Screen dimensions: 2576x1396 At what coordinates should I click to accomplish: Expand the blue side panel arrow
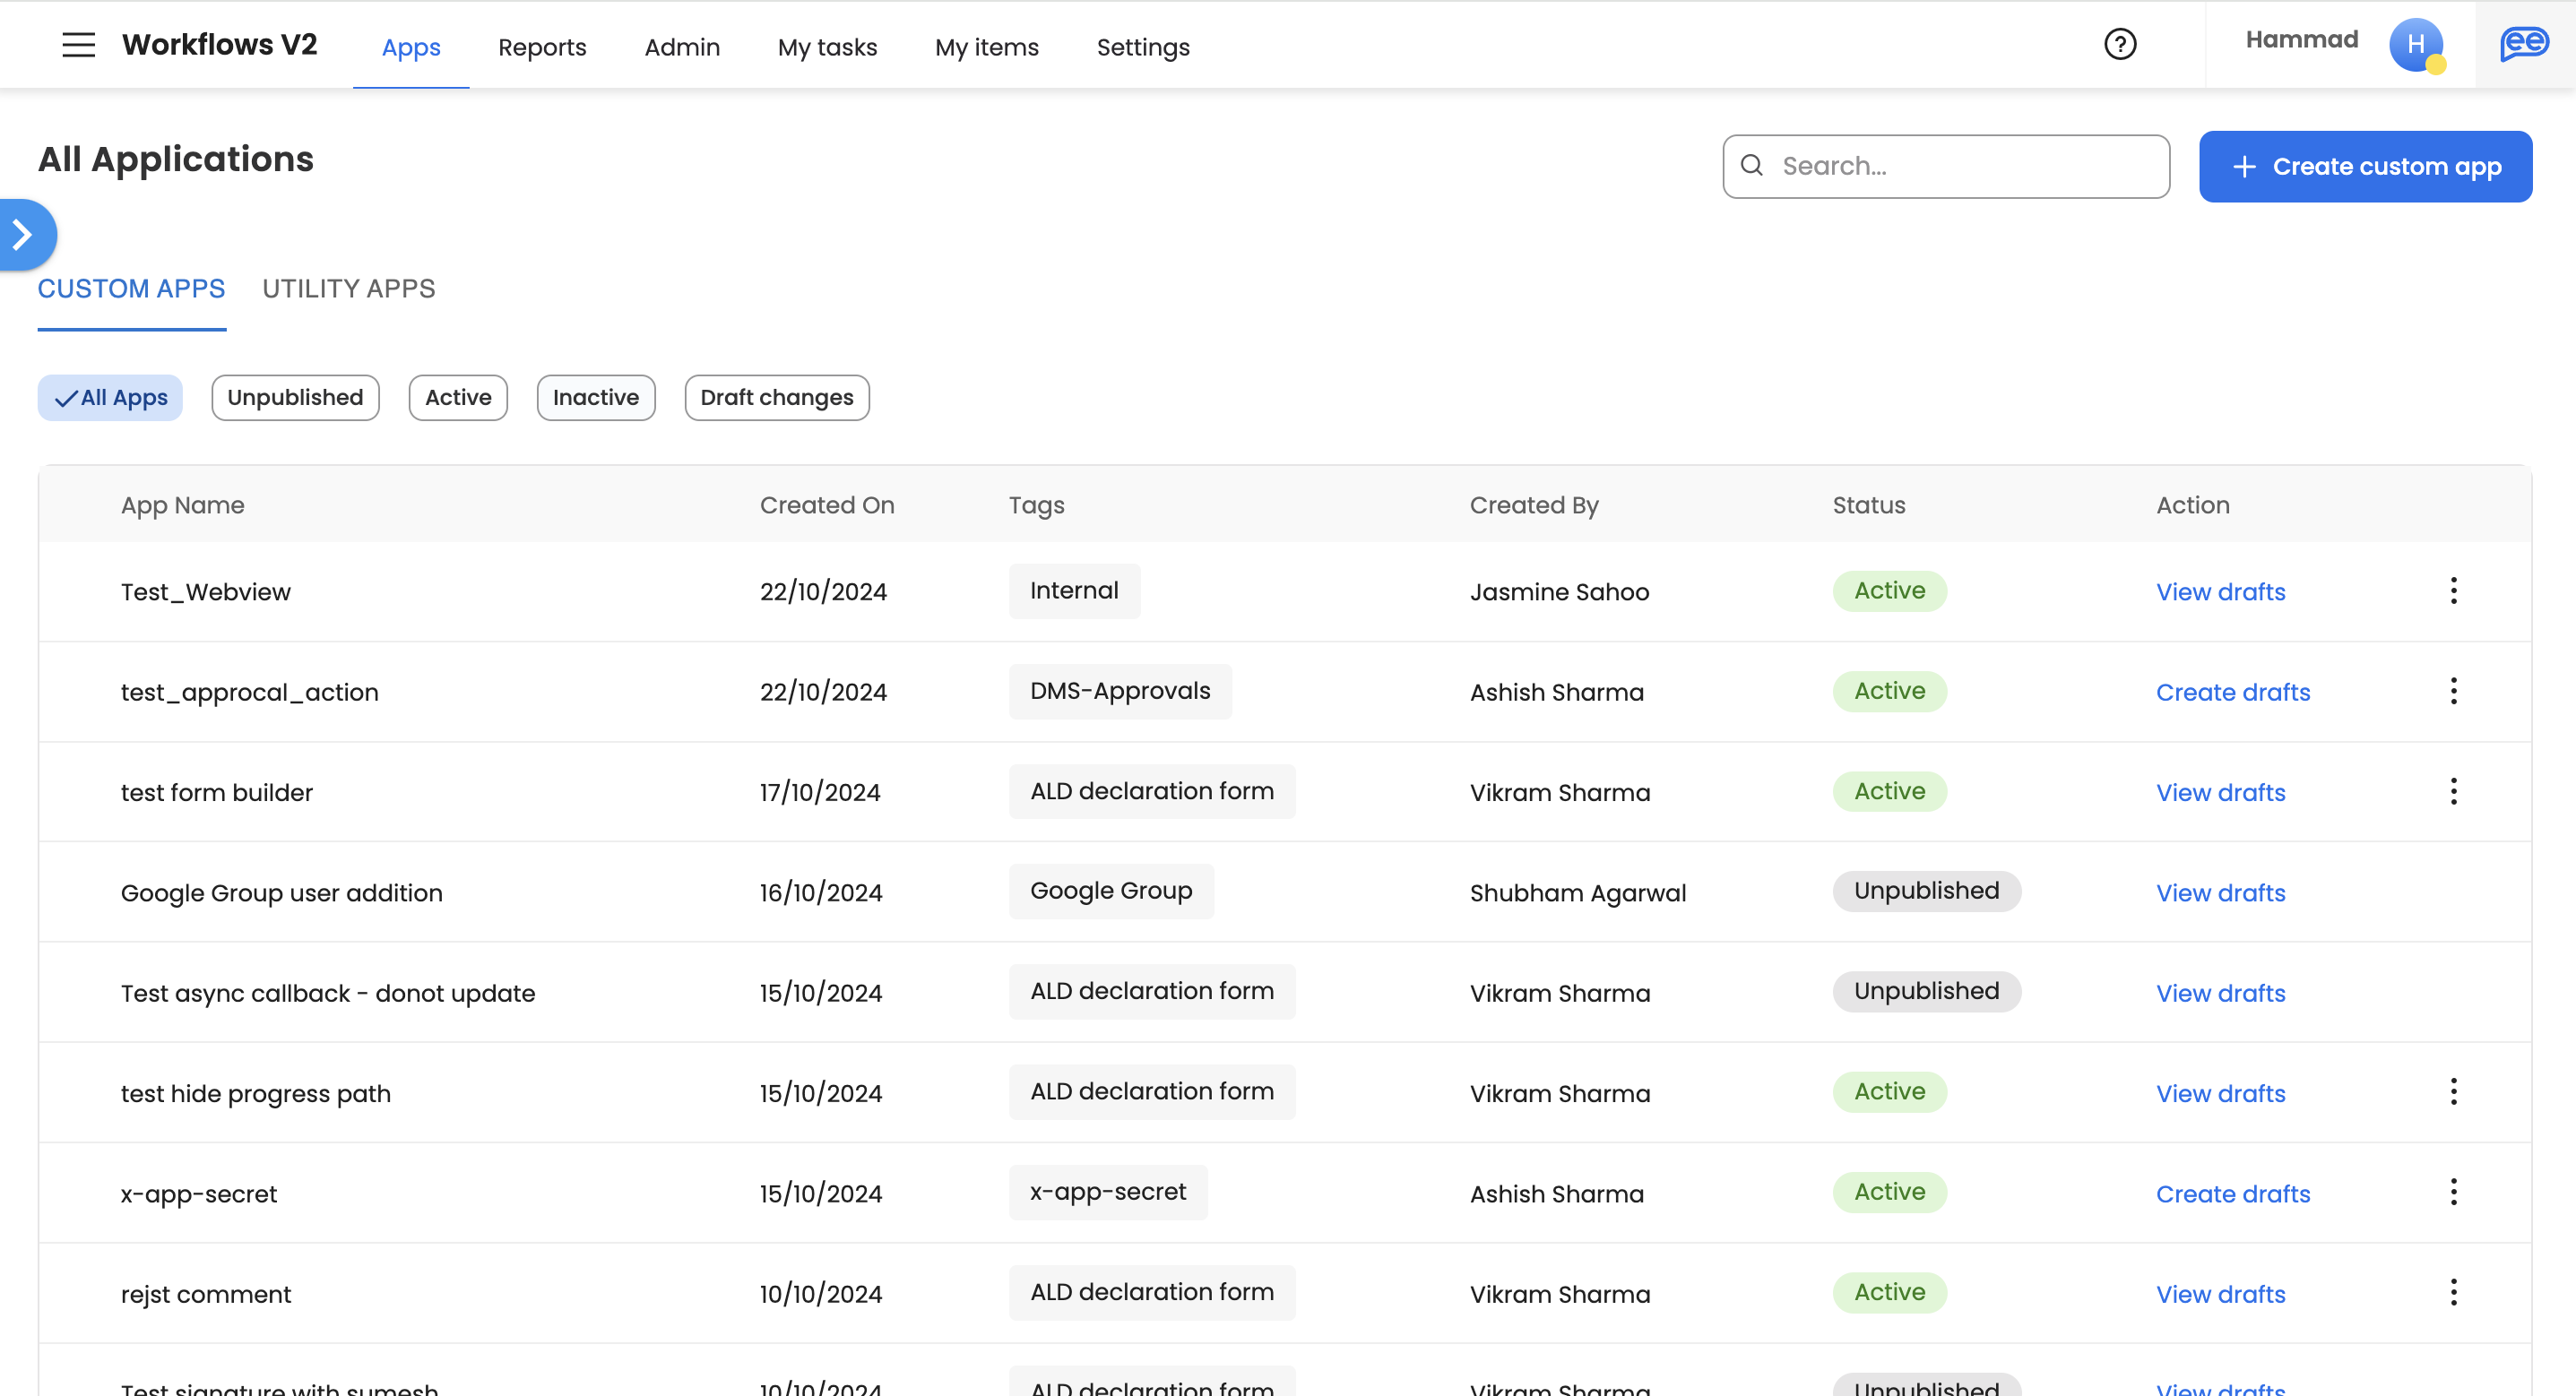24,235
